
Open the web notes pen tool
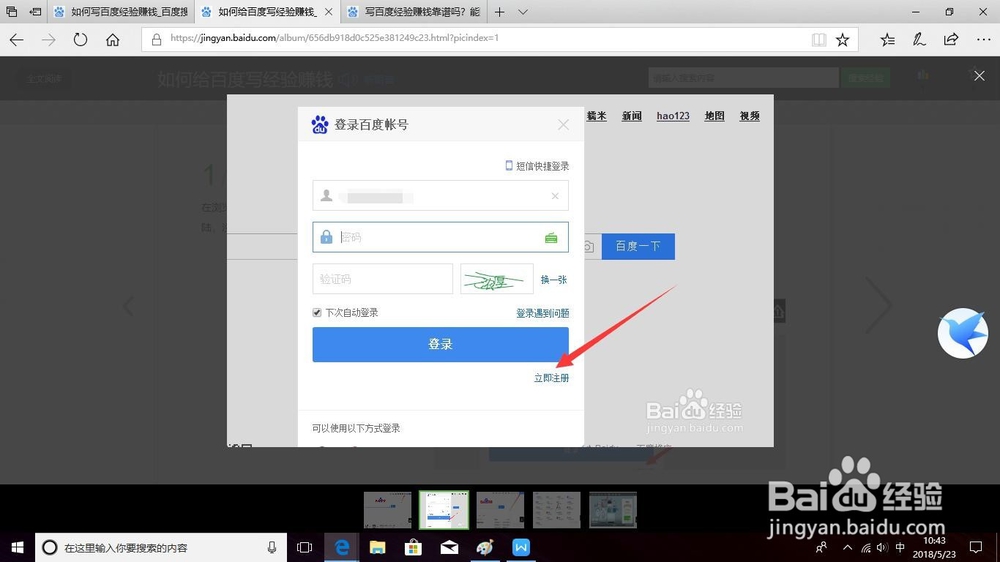(x=919, y=40)
